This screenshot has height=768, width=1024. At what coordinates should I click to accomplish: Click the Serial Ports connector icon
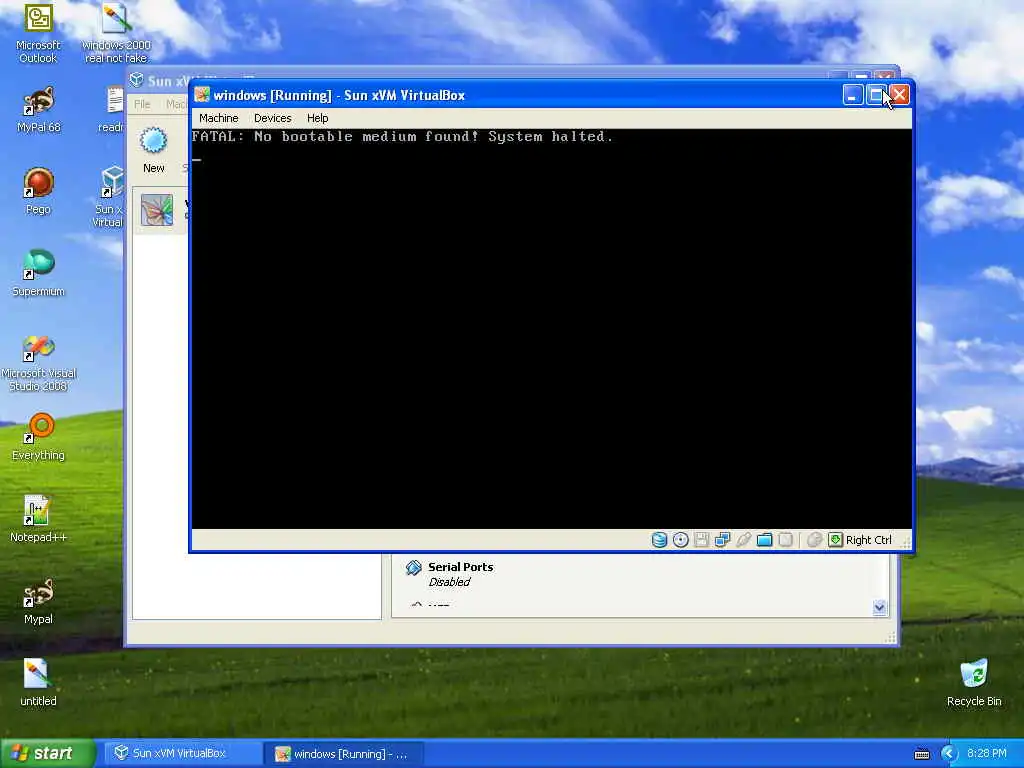point(413,568)
